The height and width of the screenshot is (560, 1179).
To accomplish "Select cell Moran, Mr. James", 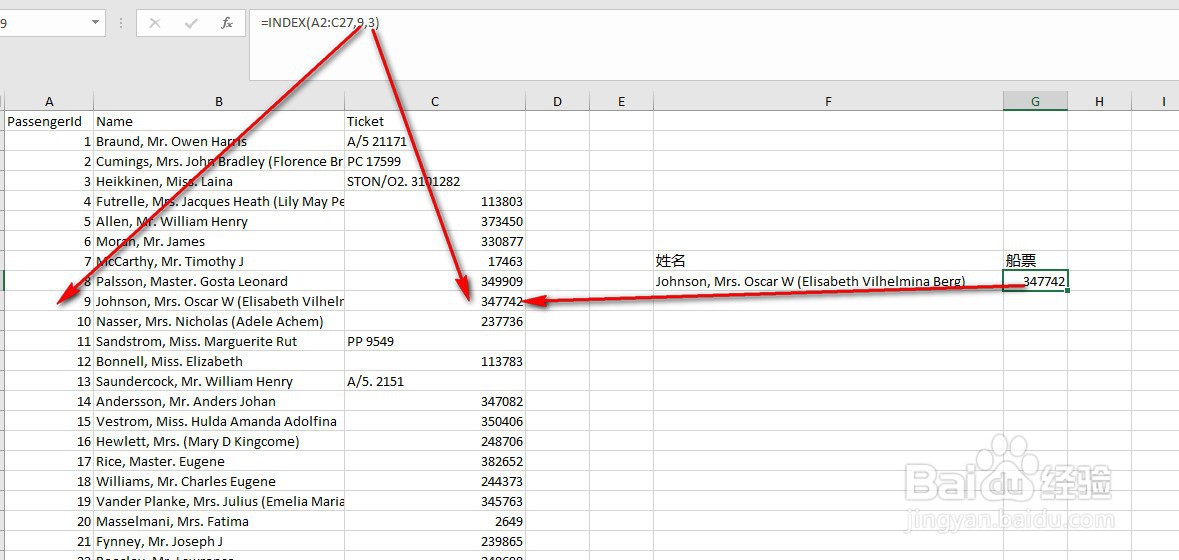I will (219, 241).
